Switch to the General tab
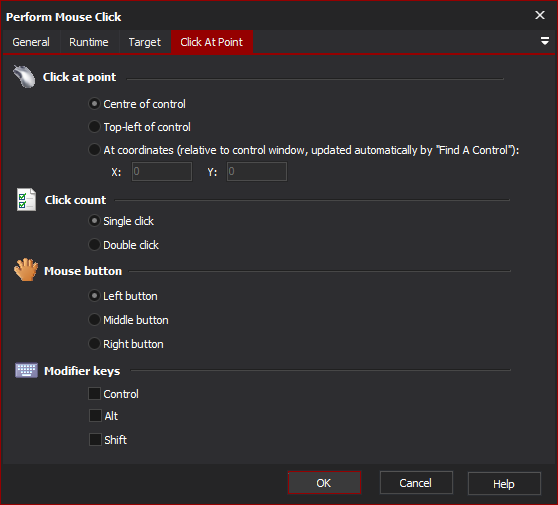The image size is (558, 505). [x=31, y=42]
